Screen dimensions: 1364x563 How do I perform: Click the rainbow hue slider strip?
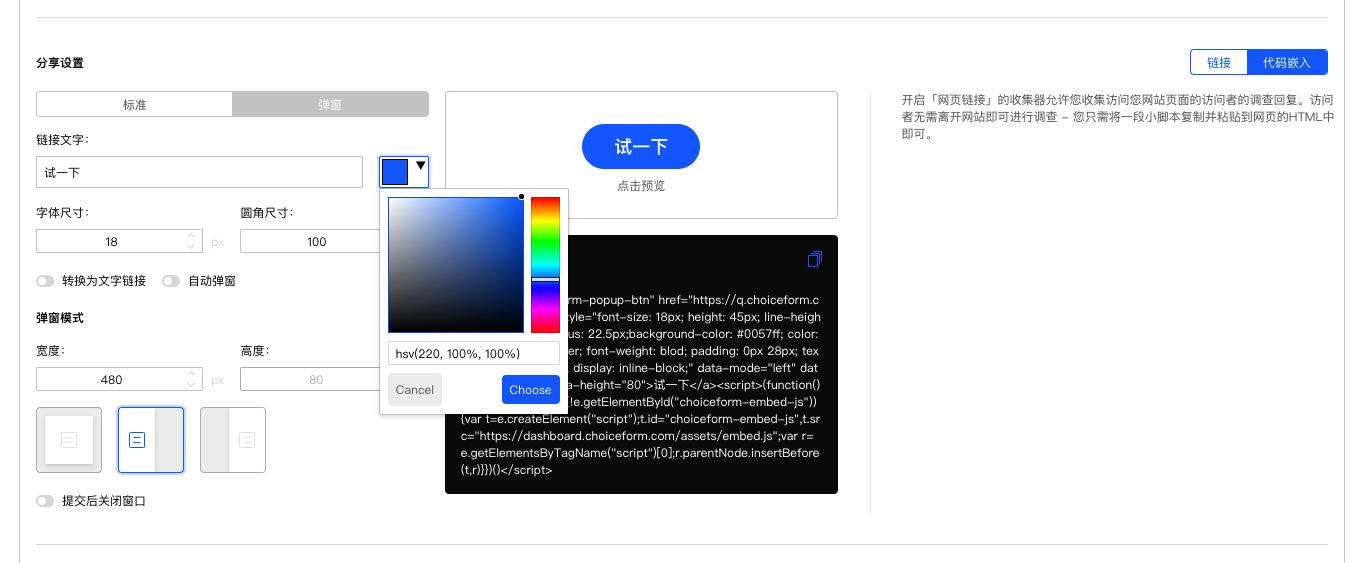pos(545,265)
